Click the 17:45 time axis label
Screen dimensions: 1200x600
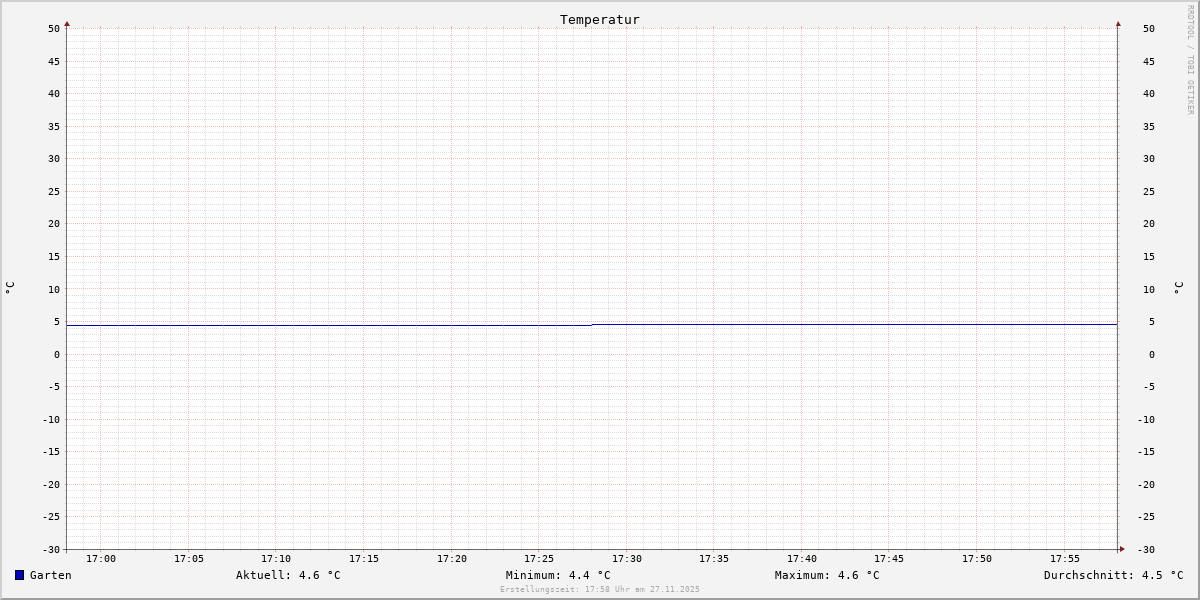889,559
